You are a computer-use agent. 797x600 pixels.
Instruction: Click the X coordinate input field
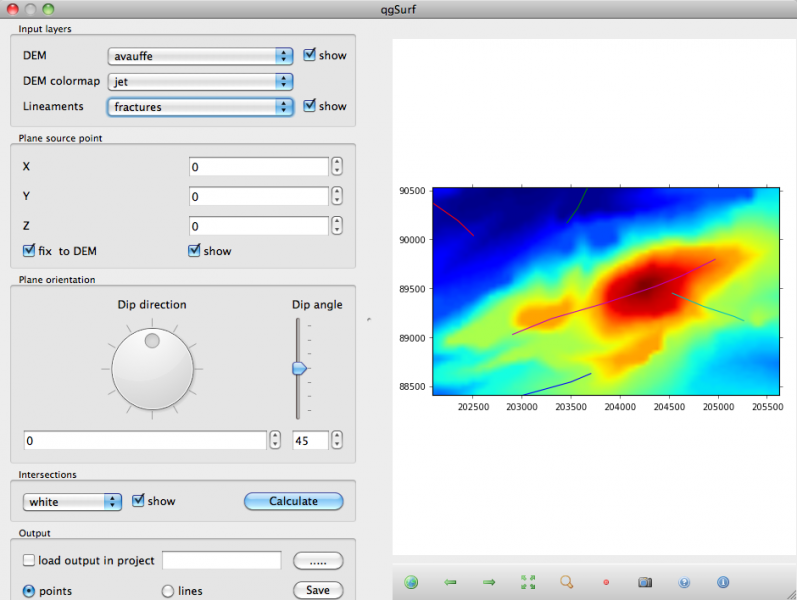(259, 167)
